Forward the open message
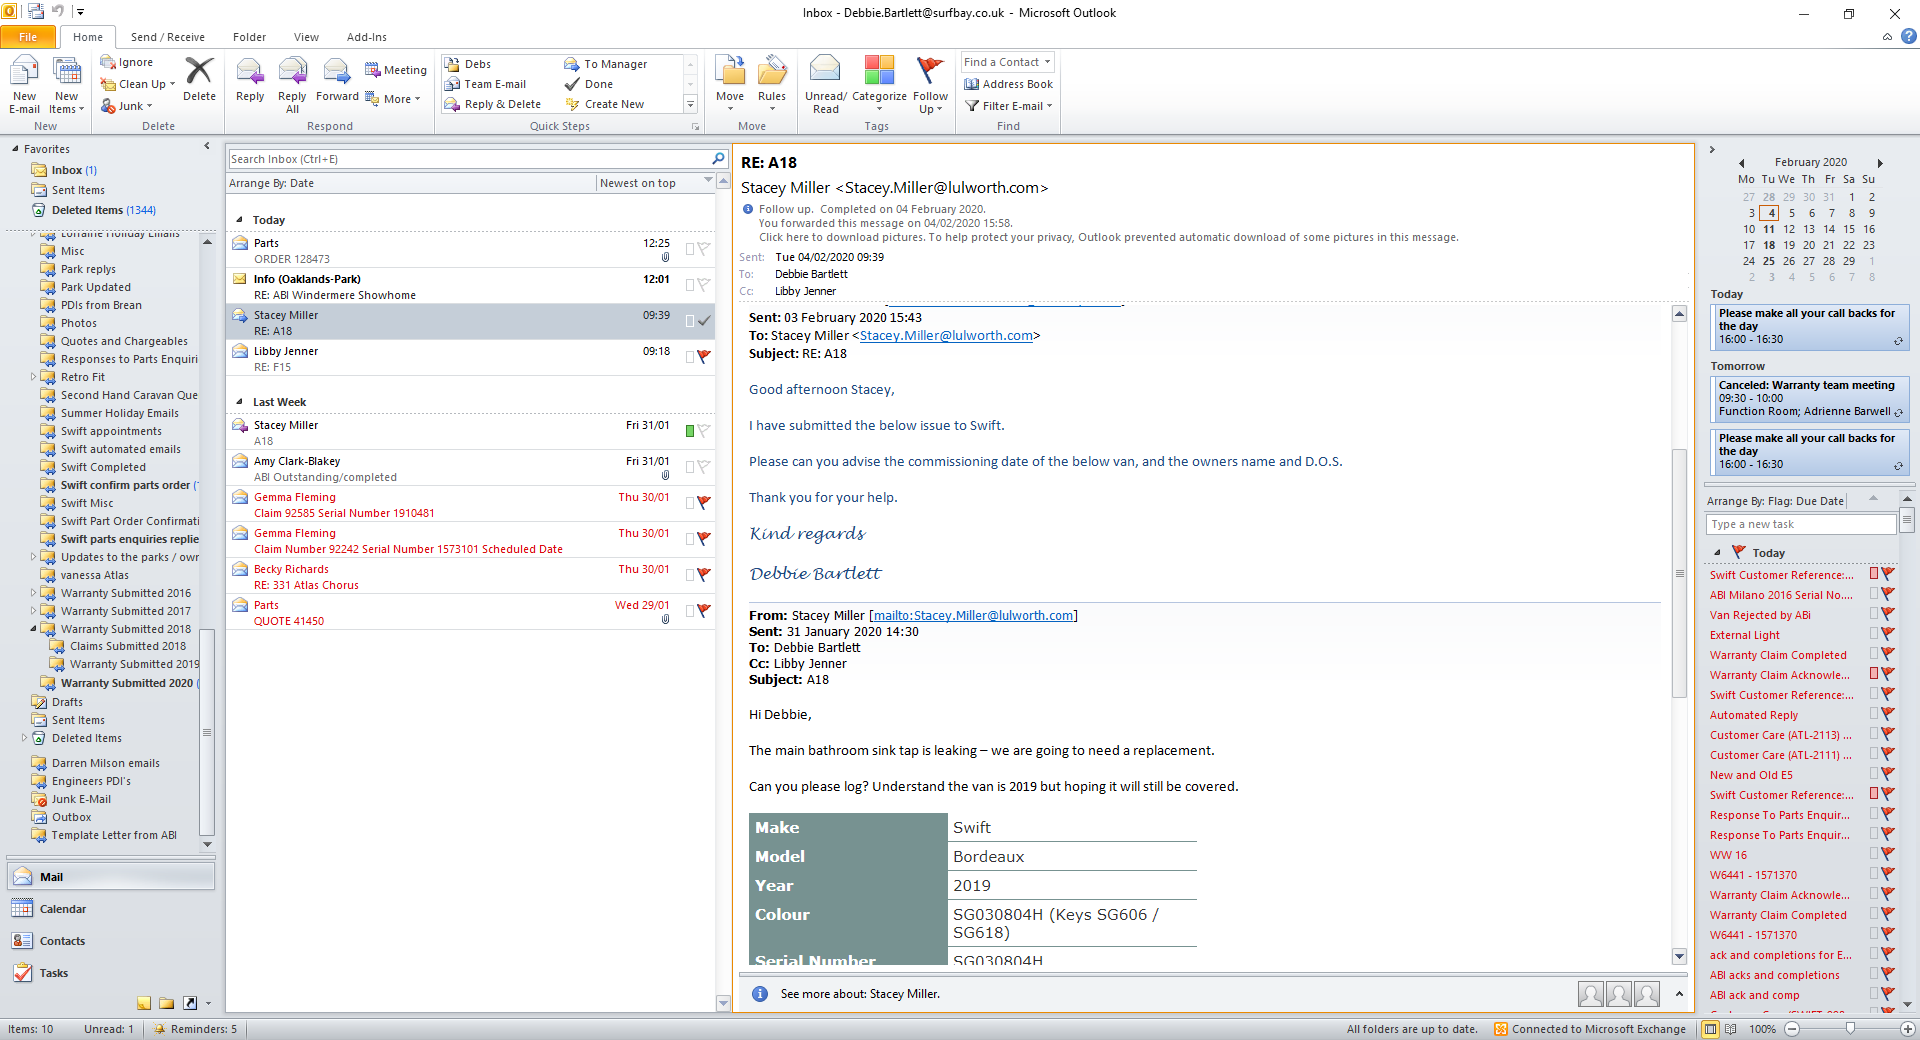This screenshot has width=1920, height=1040. tap(337, 80)
